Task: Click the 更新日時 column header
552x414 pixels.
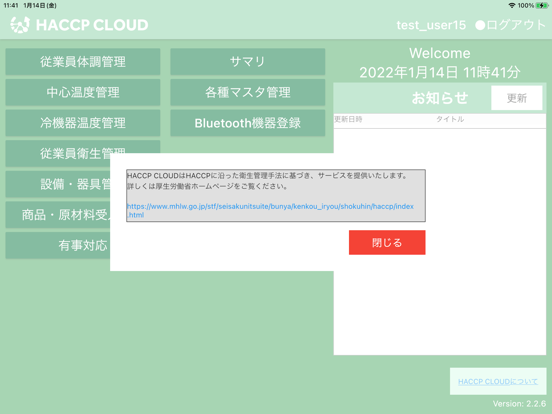Action: click(x=348, y=119)
